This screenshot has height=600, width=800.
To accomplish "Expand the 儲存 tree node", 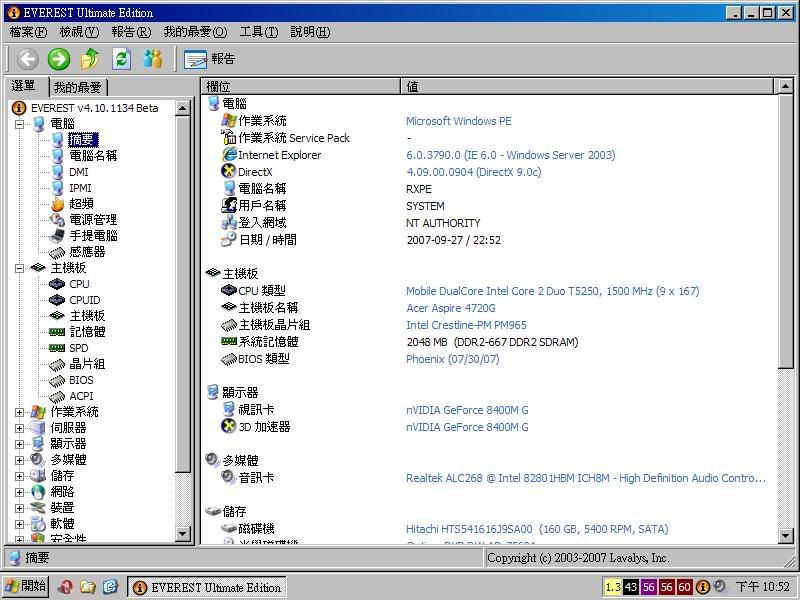I will [19, 476].
